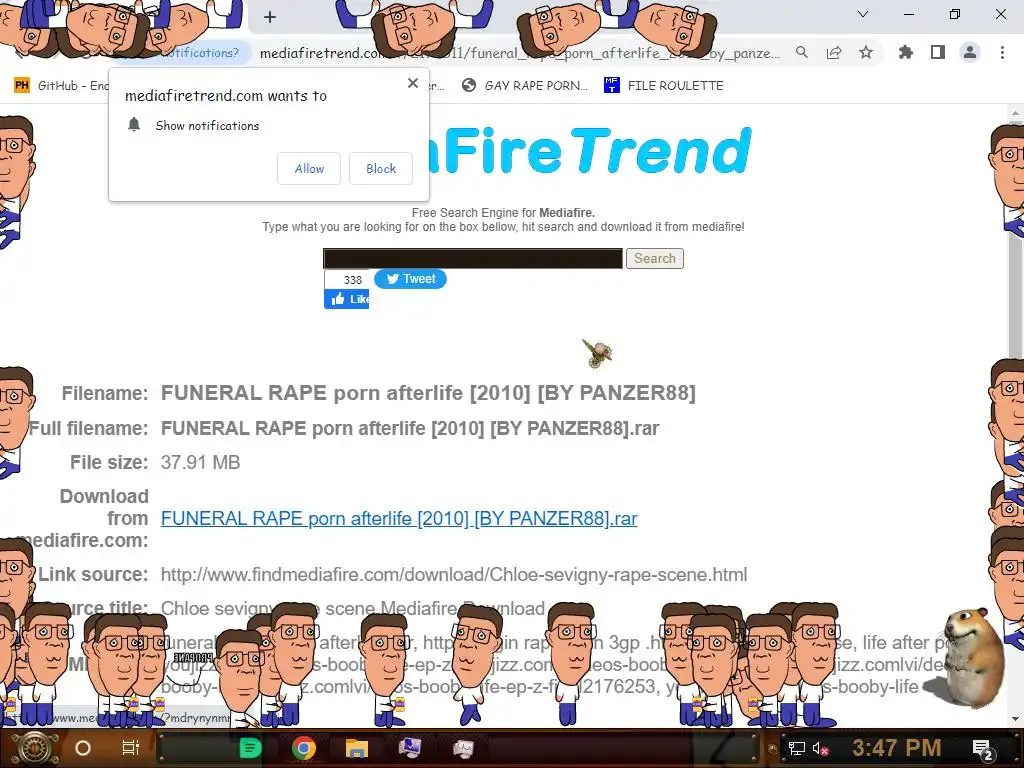Open the FILE ROULETTE bookmark
The width and height of the screenshot is (1024, 768).
pos(664,86)
